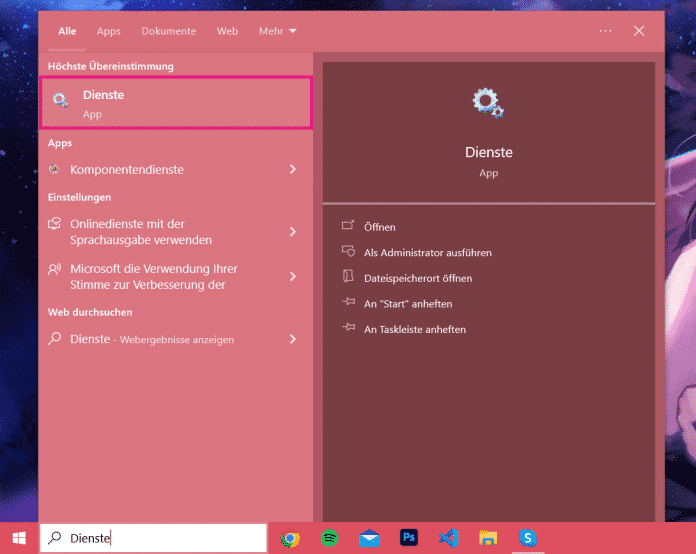Expand the Komponentendienste result arrow
The image size is (696, 554).
point(293,170)
